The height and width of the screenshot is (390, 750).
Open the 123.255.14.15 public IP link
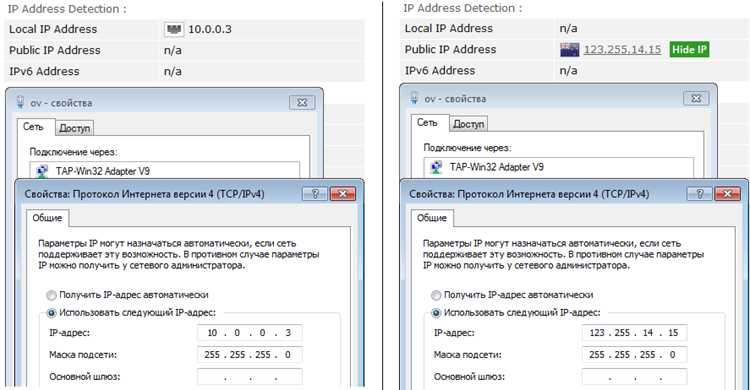click(622, 49)
